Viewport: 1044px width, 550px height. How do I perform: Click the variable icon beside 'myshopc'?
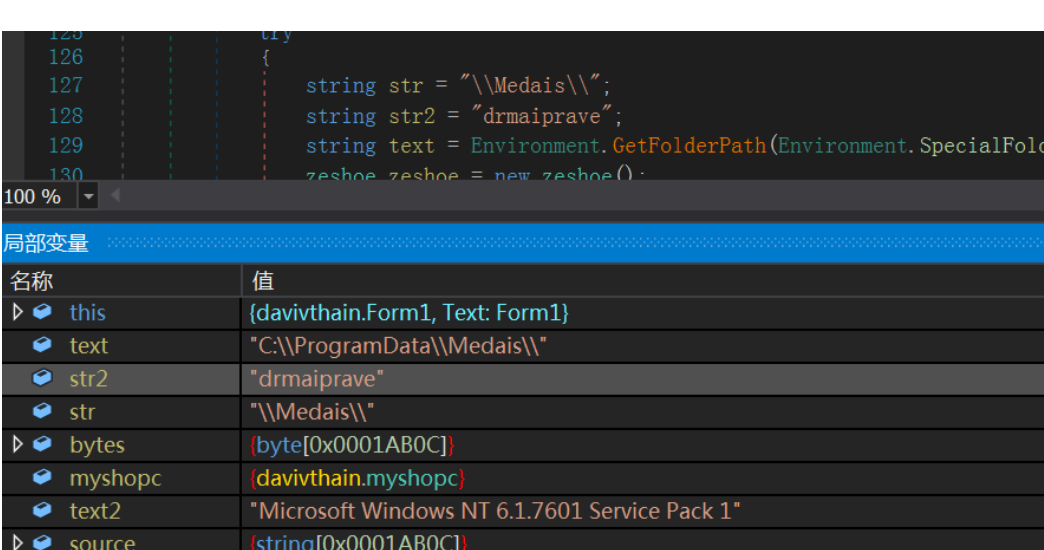tap(43, 477)
